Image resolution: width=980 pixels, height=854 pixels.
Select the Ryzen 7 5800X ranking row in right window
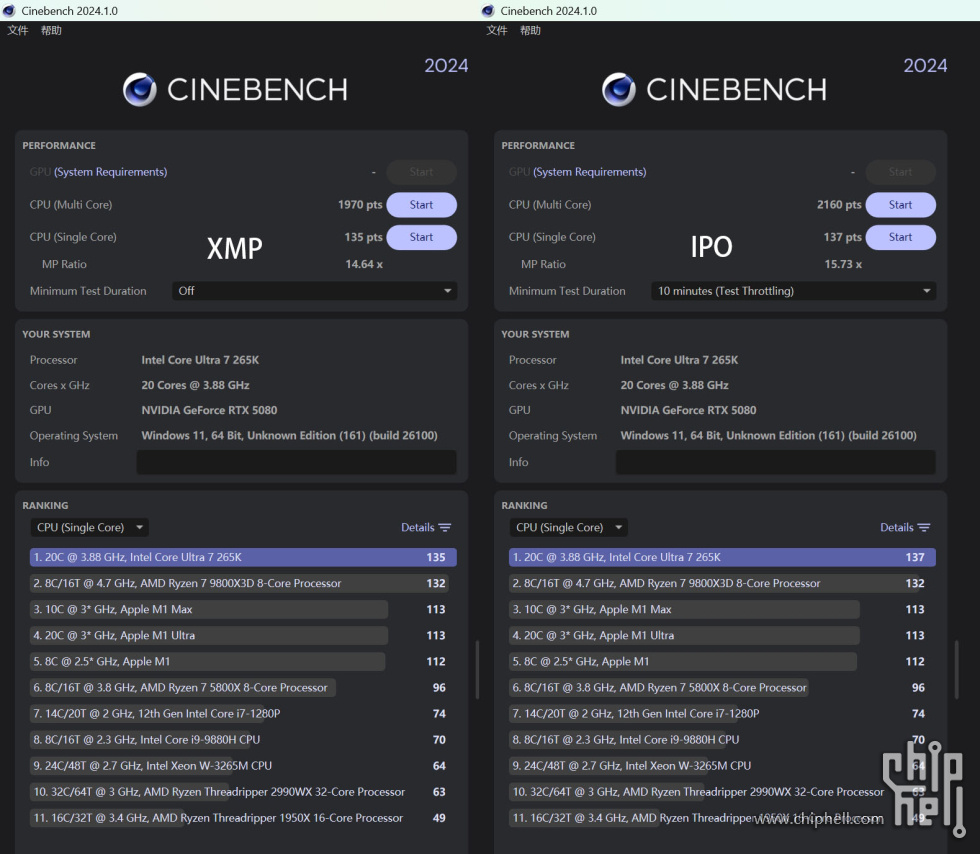coord(722,688)
